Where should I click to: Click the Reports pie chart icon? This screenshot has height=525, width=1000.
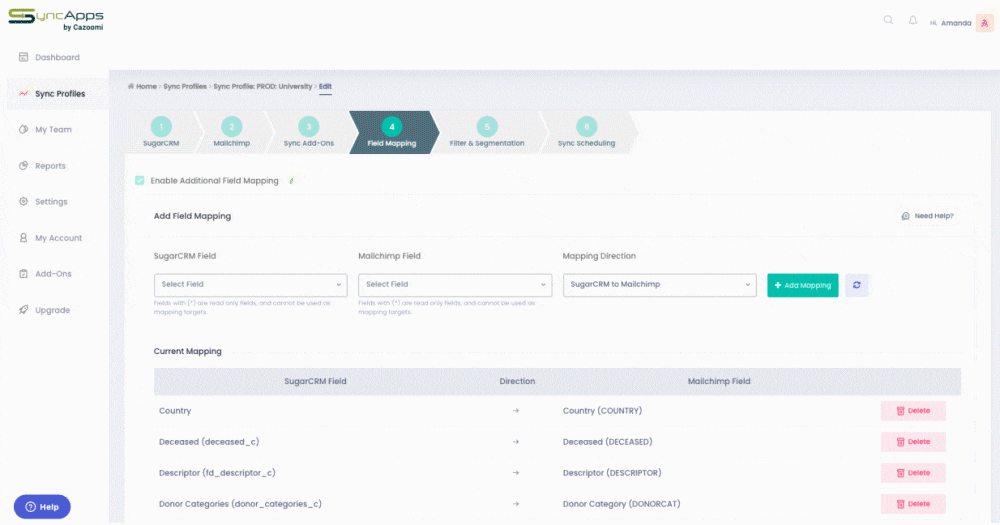point(24,165)
